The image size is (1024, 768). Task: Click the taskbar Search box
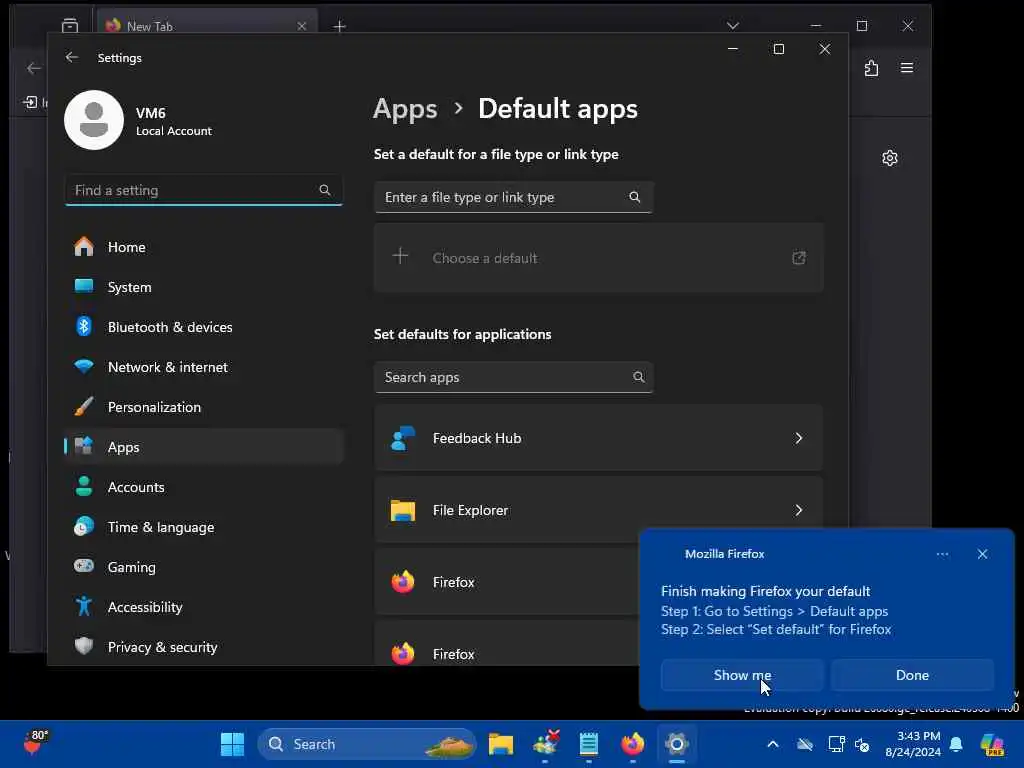point(367,744)
